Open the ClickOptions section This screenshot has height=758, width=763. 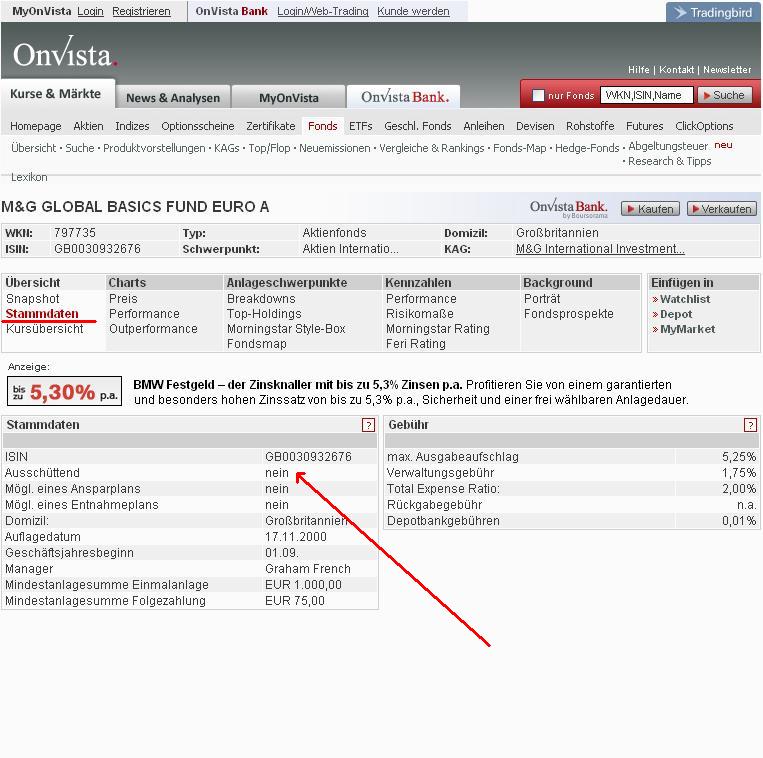[x=704, y=126]
